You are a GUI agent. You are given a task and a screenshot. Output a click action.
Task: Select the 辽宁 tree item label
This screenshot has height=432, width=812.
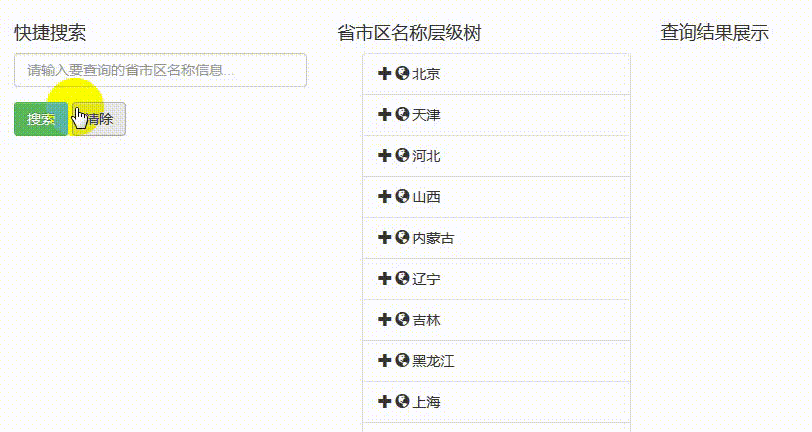[426, 279]
